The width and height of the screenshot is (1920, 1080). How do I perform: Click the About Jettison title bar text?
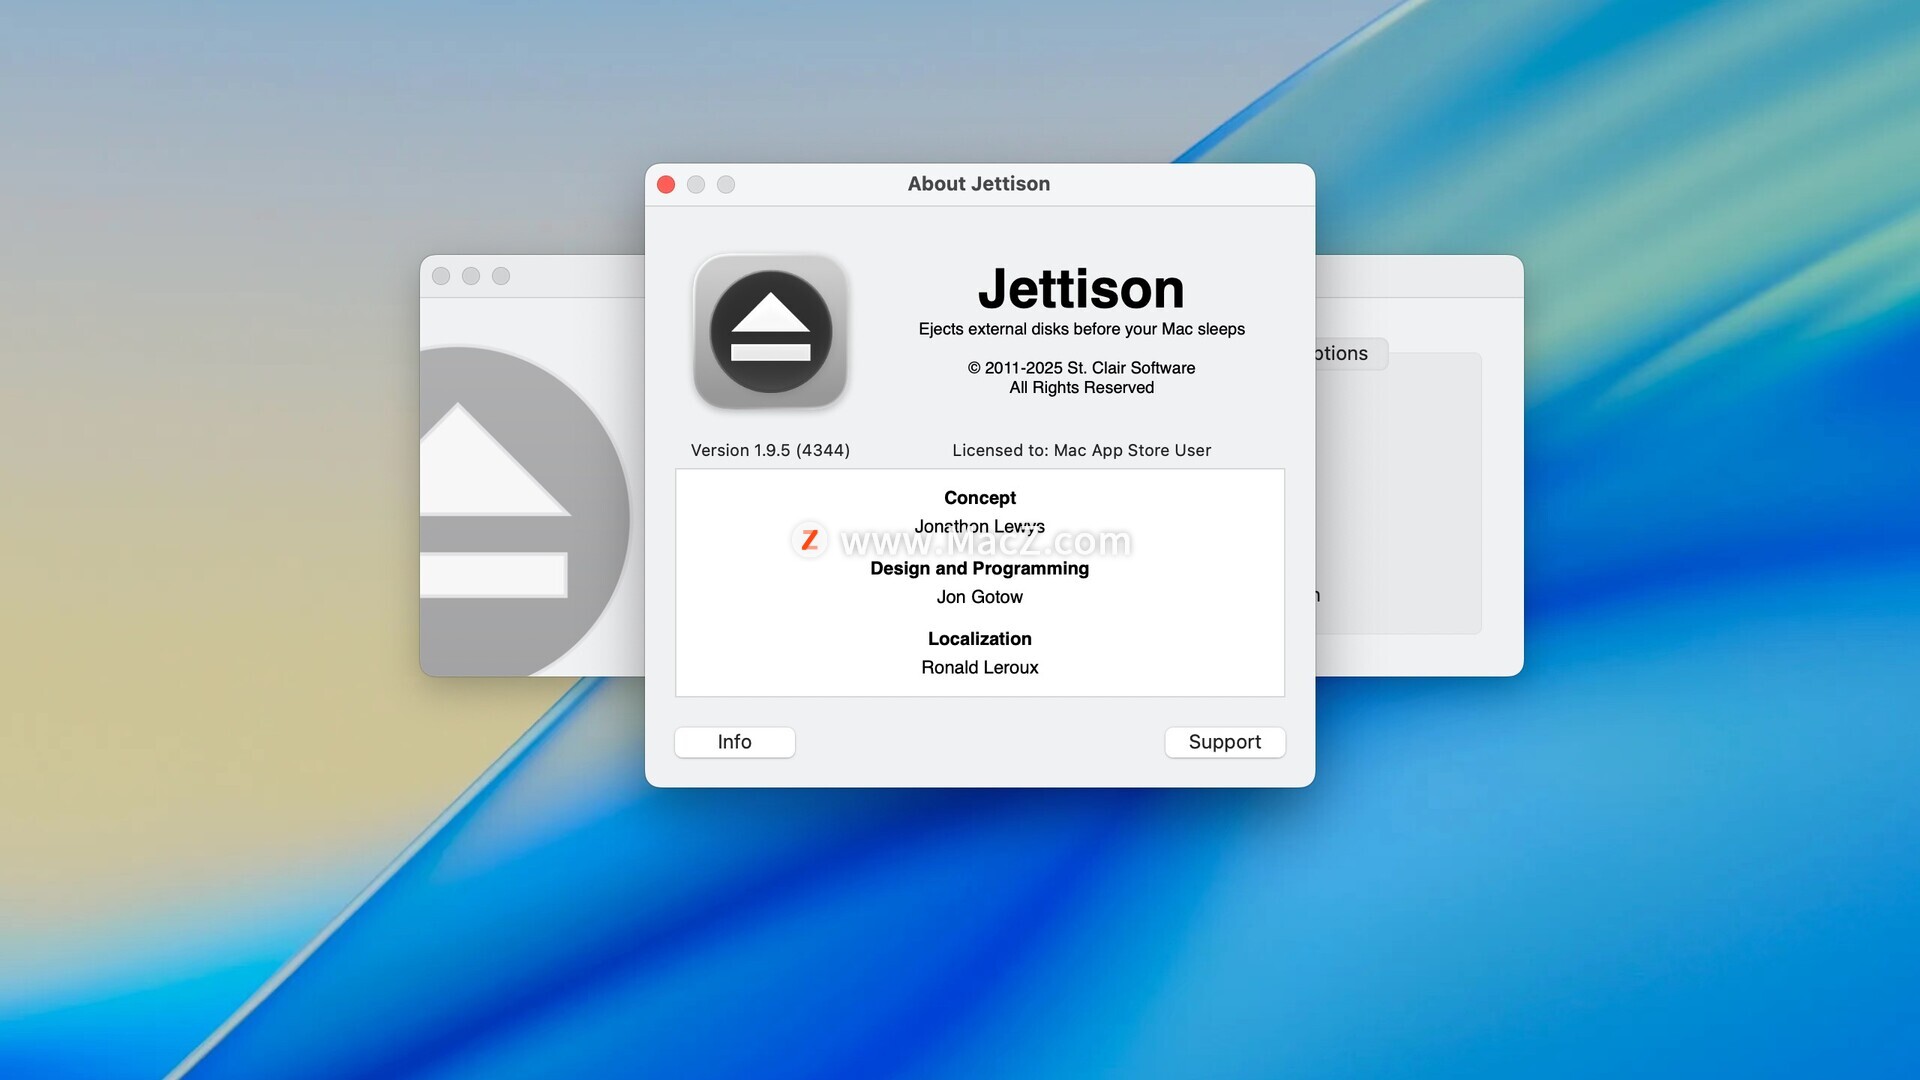tap(978, 184)
